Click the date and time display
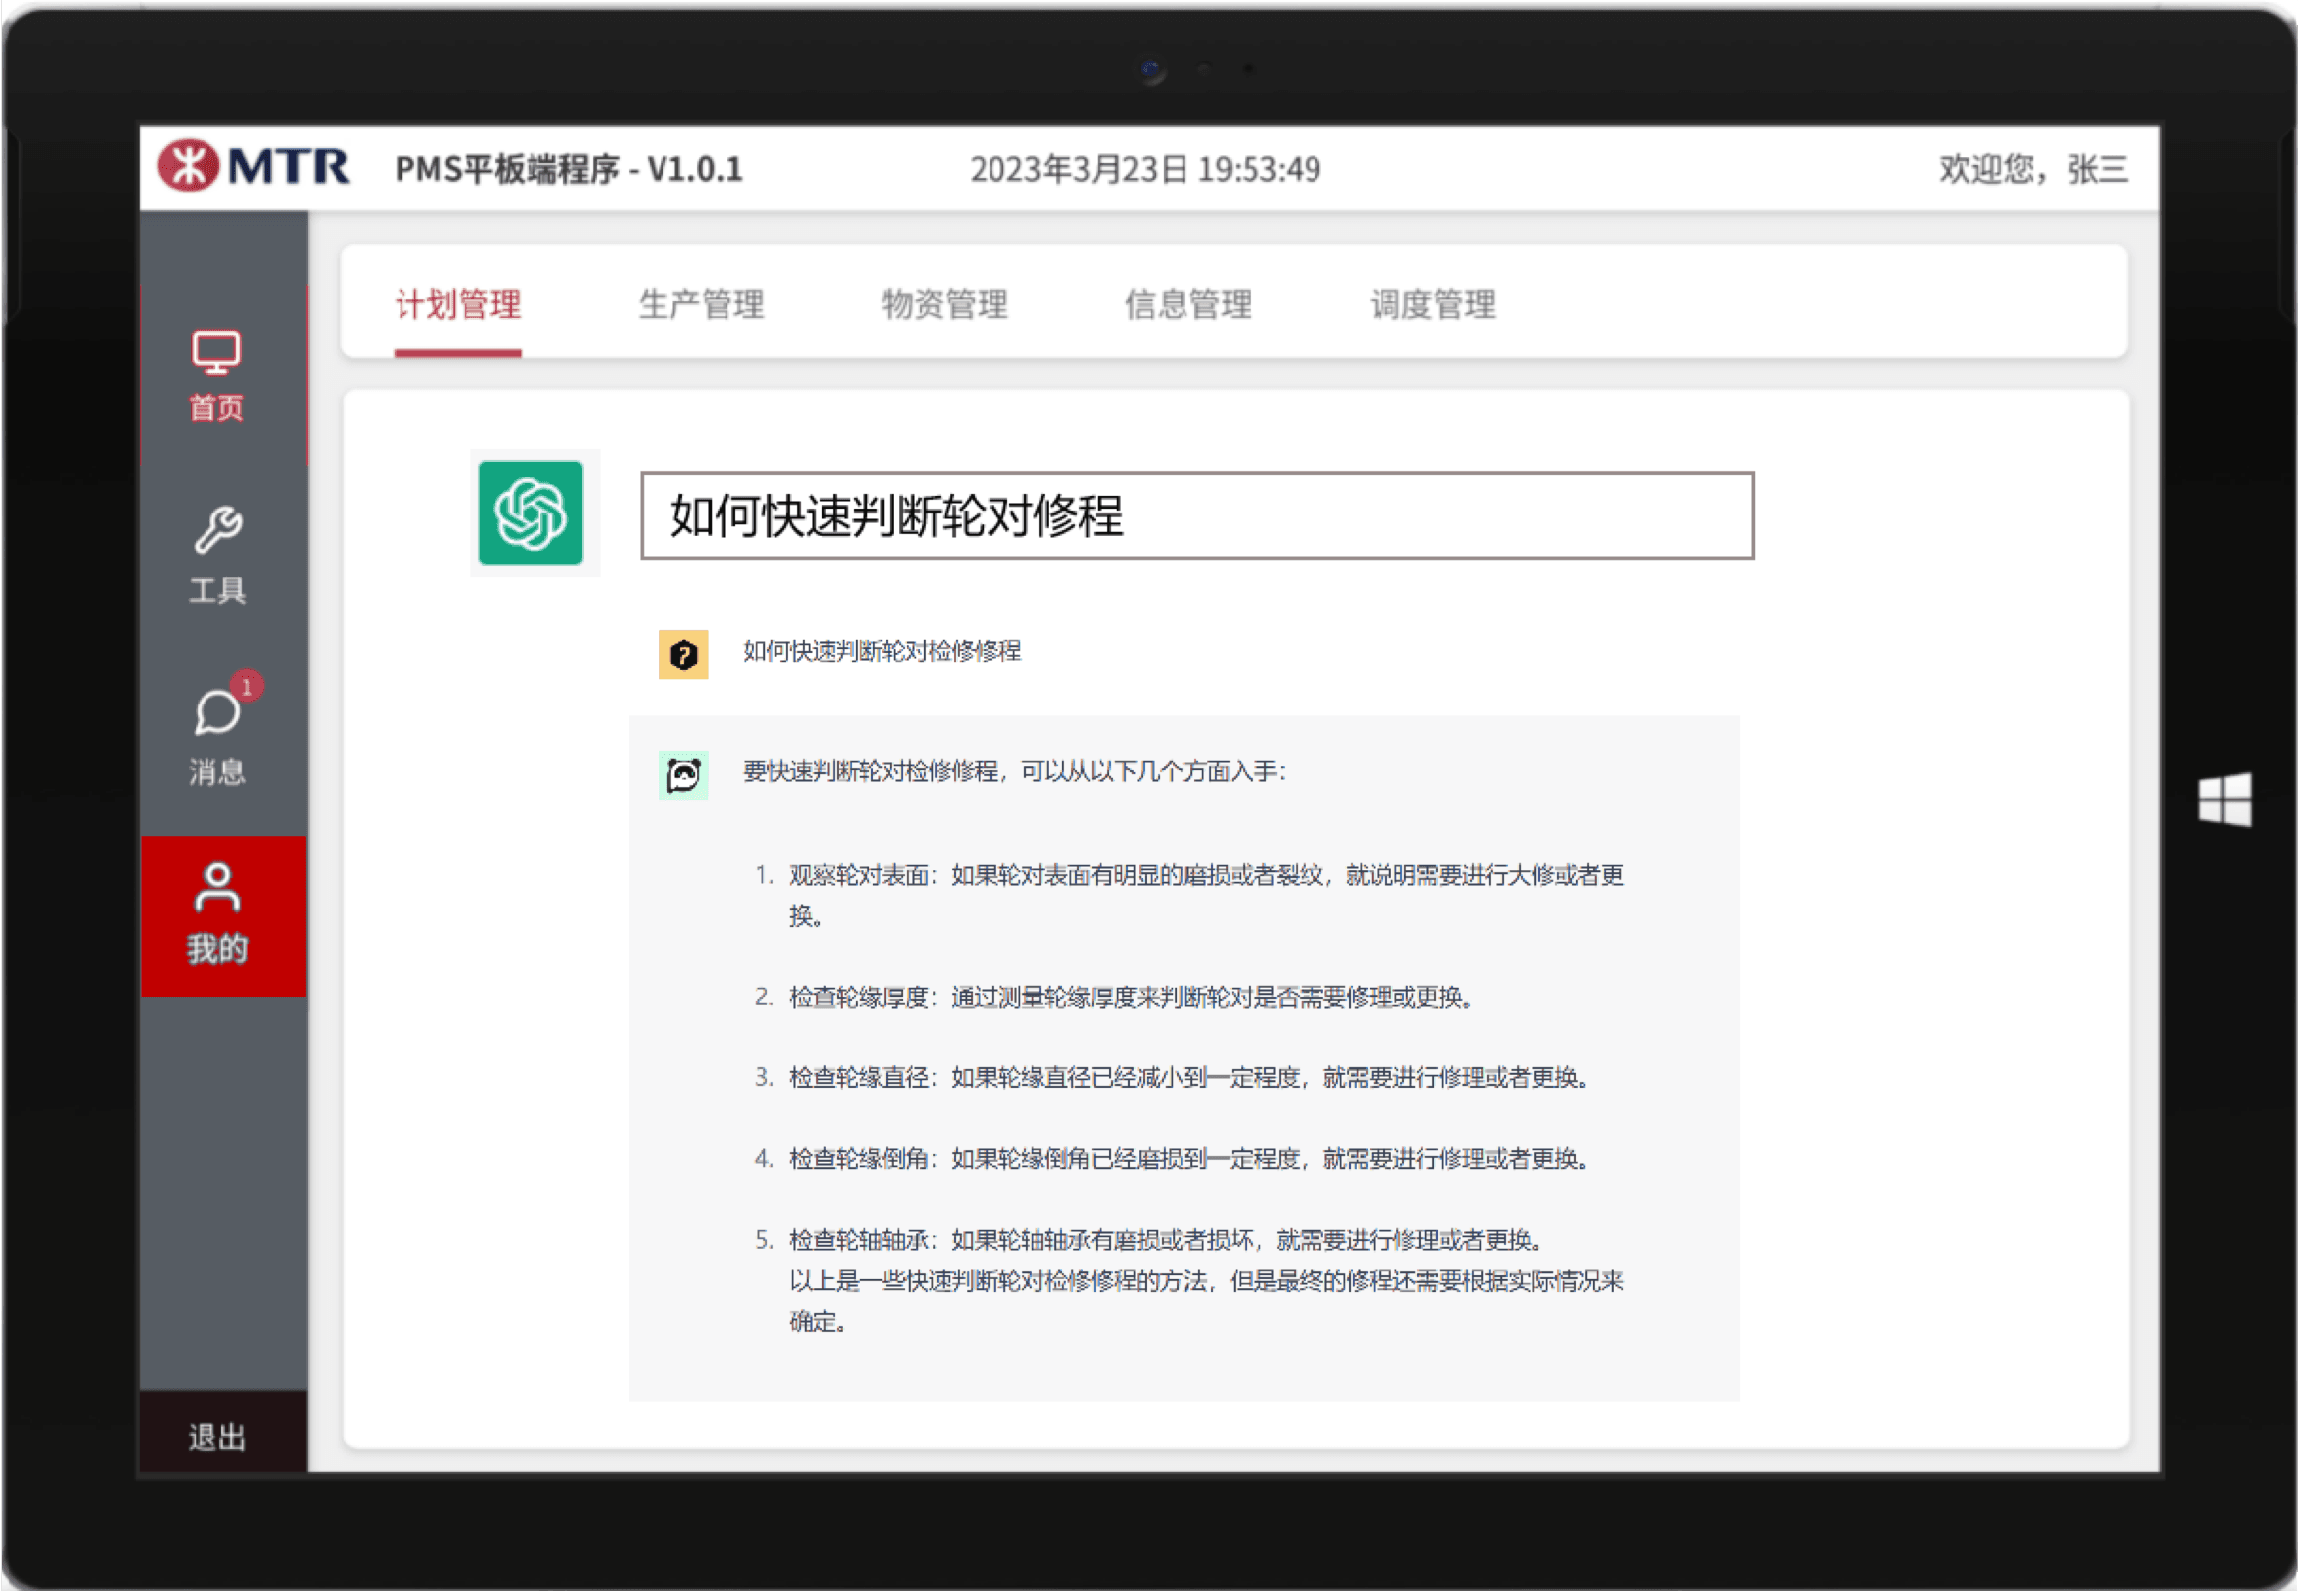The height and width of the screenshot is (1592, 2298). [x=1146, y=169]
